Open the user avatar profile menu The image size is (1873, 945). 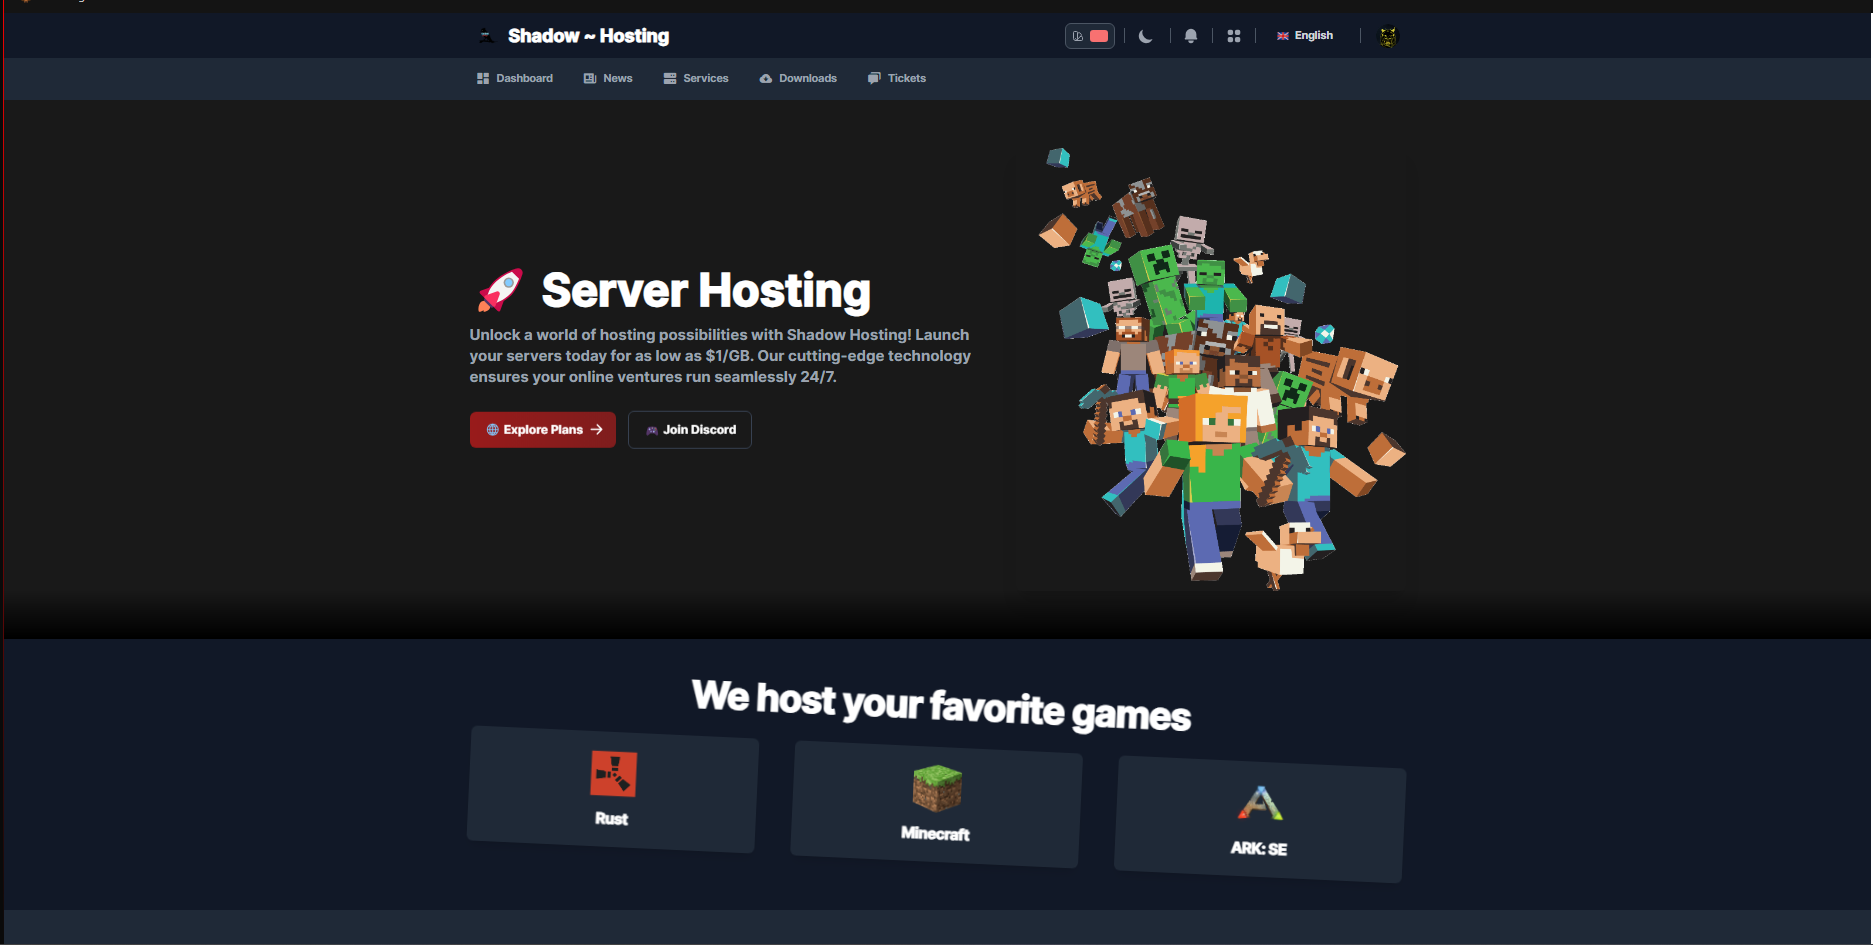click(x=1388, y=37)
